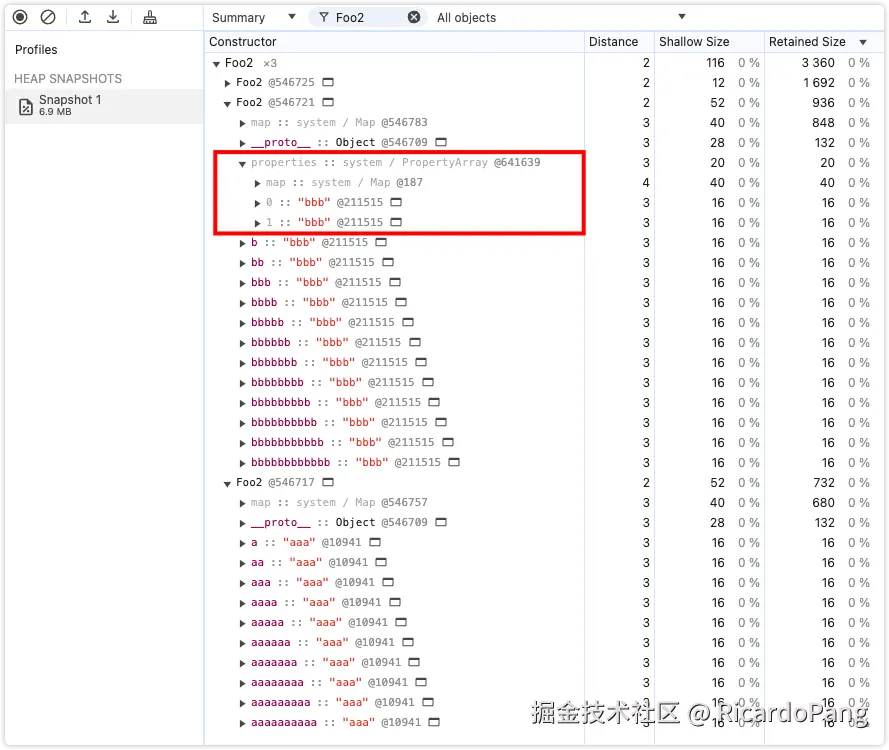Click window icon on bbbbbb :: "bbb" row
The width and height of the screenshot is (889, 750).
pyautogui.click(x=415, y=342)
